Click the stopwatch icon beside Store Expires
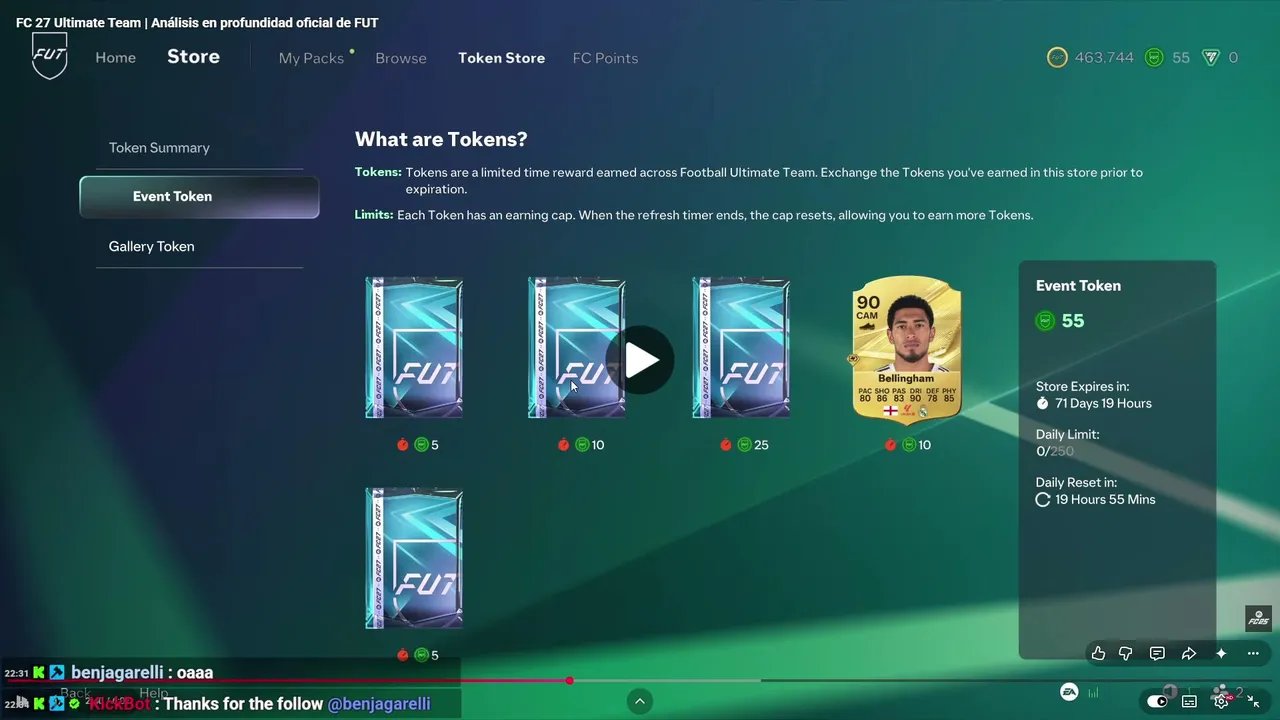 [1043, 403]
